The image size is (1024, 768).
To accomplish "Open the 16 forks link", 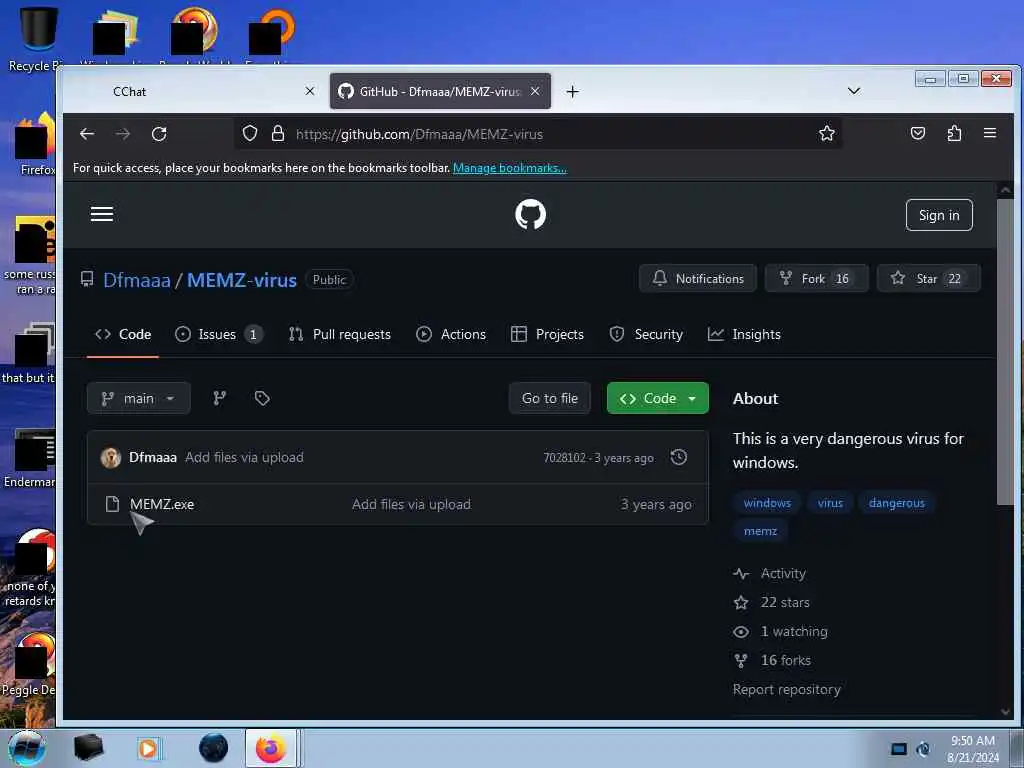I will 773,660.
